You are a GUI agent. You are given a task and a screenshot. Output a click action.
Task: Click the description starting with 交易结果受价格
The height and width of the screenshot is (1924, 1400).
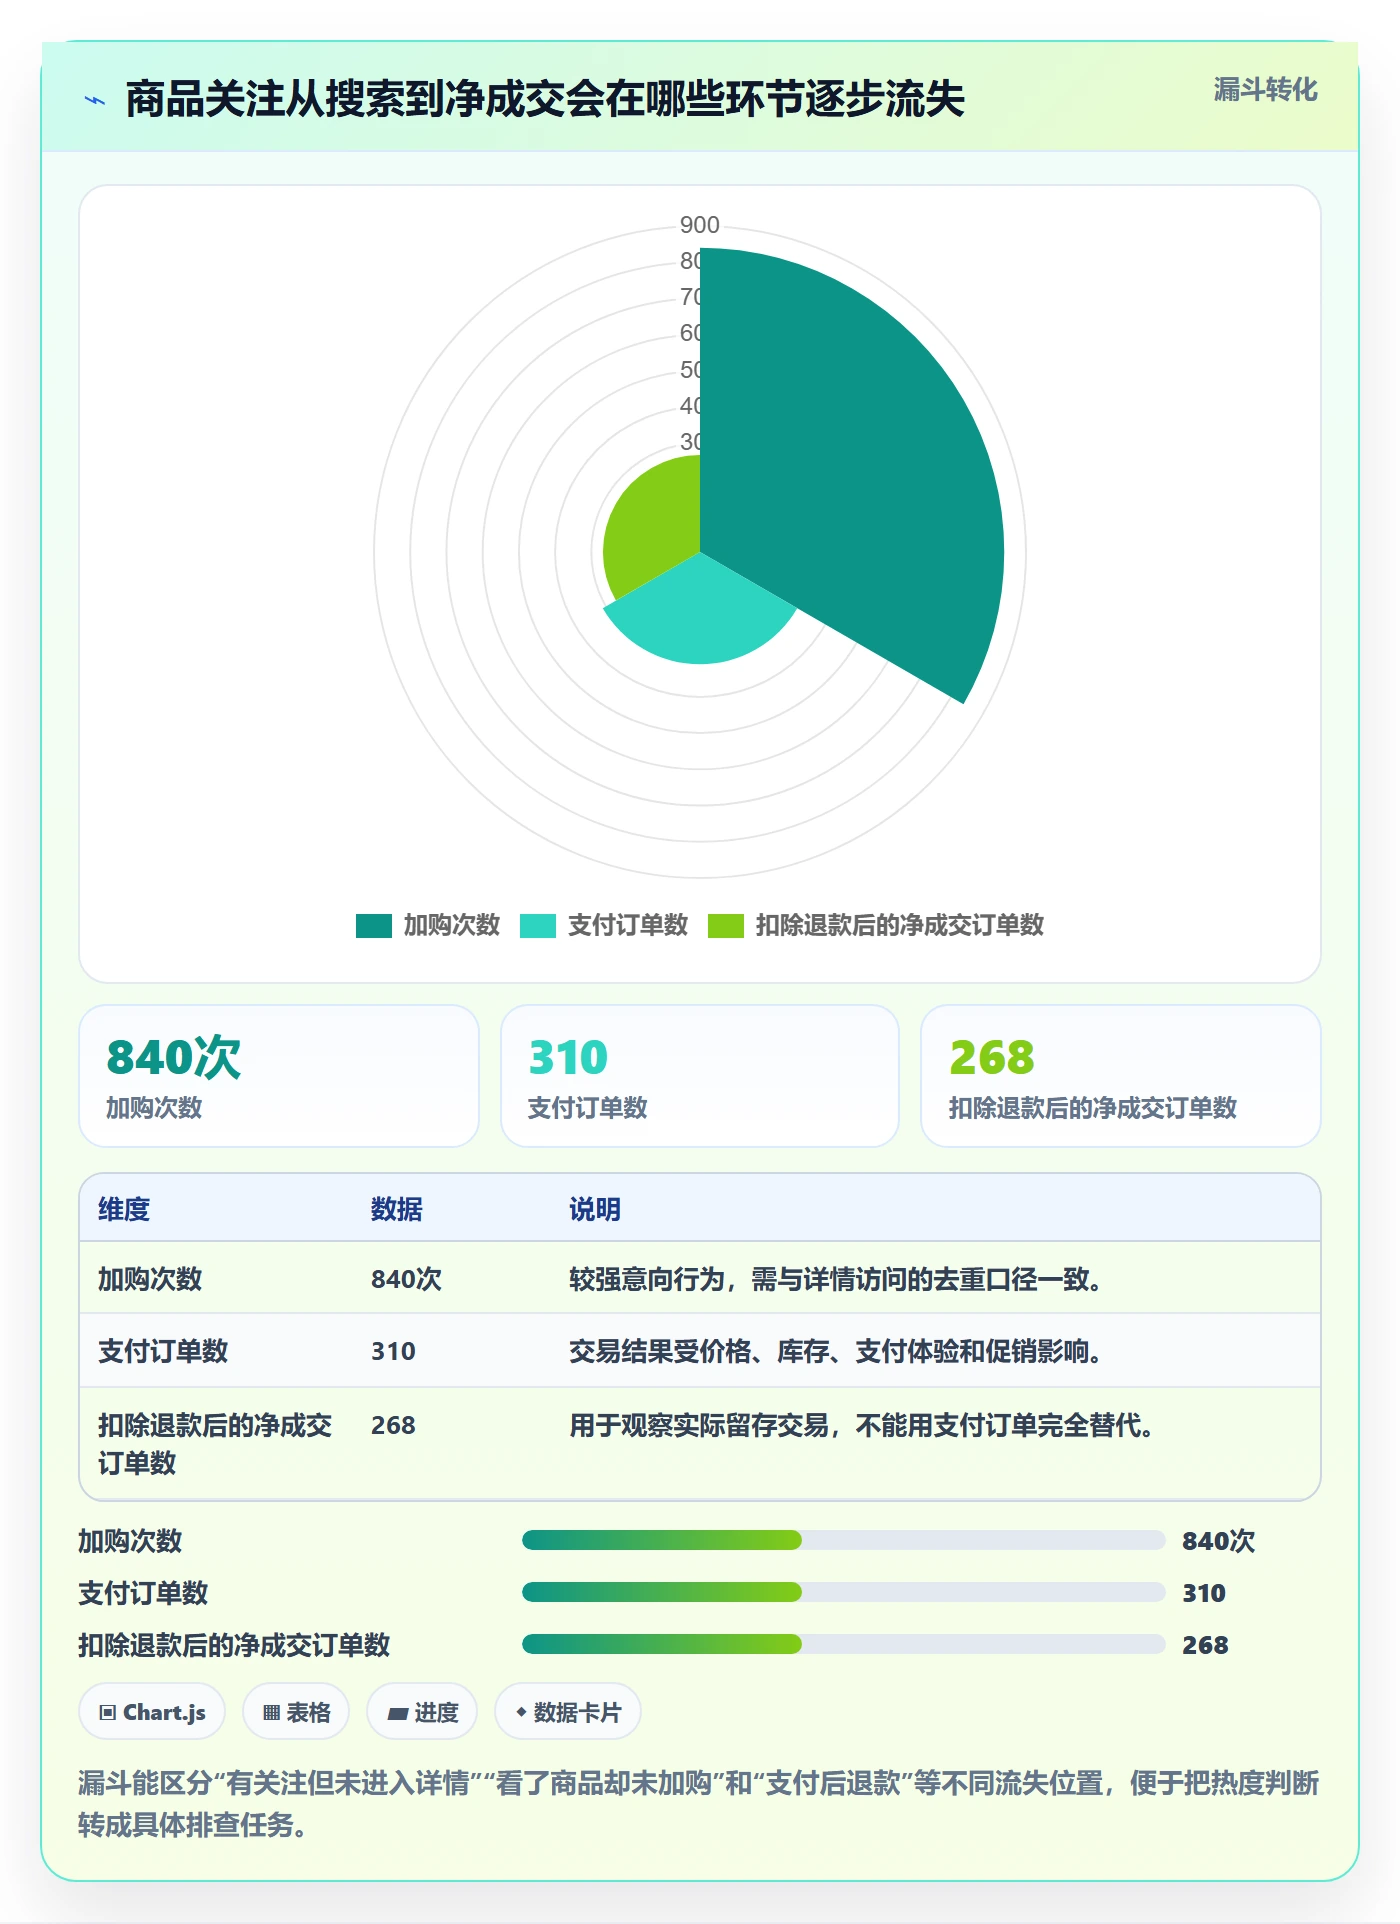coord(836,1351)
